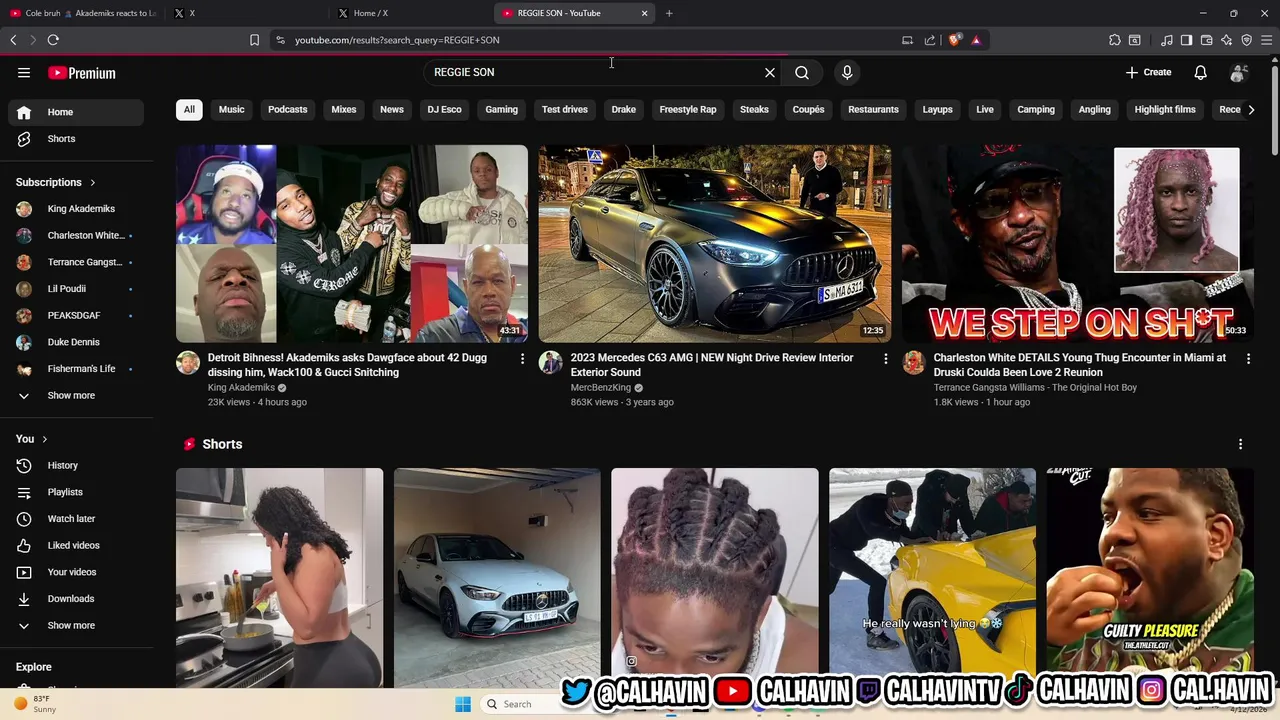Viewport: 1280px width, 720px height.
Task: Select the Podcasts filter chip
Action: (x=288, y=109)
